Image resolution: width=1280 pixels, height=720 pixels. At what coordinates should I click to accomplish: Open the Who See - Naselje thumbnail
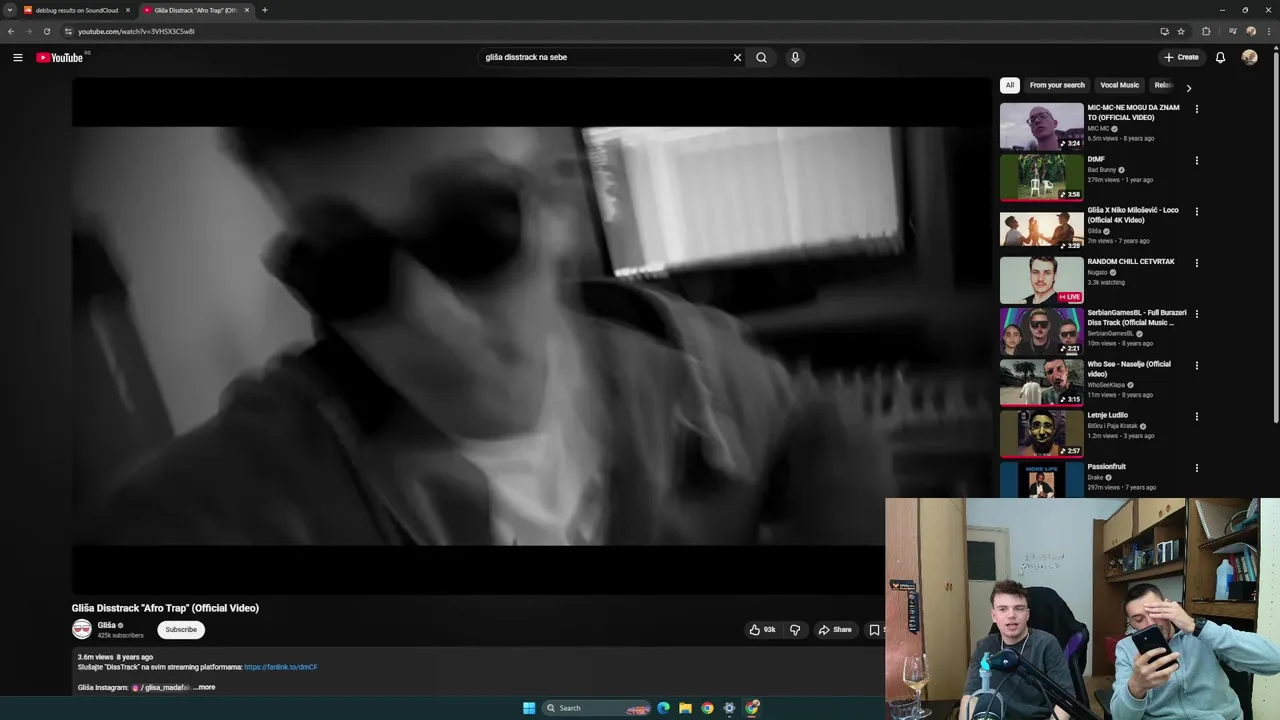pyautogui.click(x=1041, y=383)
